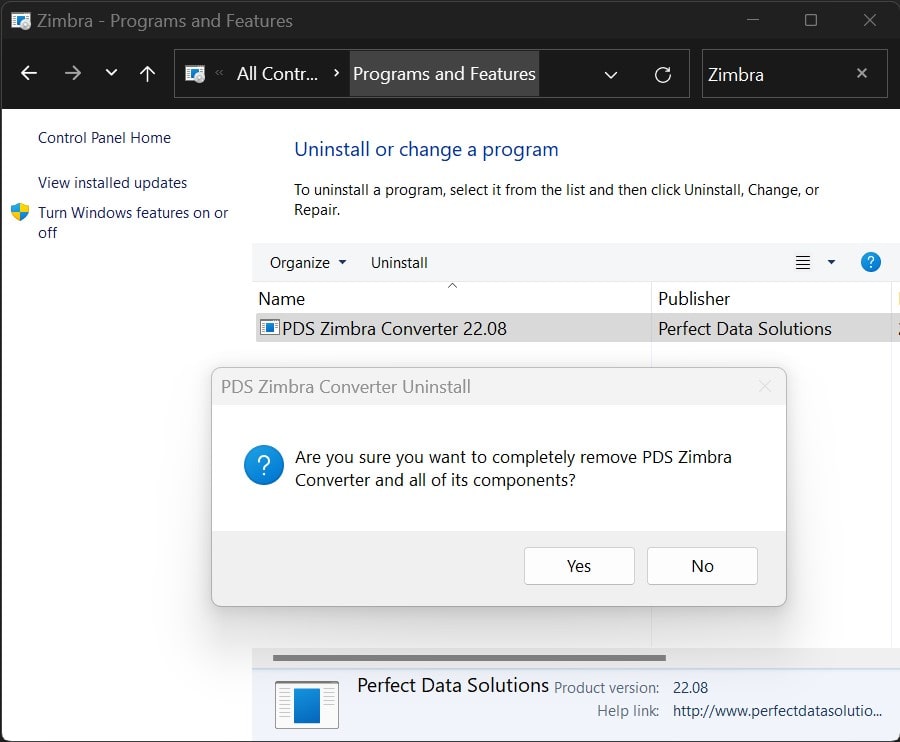Click the "Uninstall or change a program" heading

click(x=426, y=149)
